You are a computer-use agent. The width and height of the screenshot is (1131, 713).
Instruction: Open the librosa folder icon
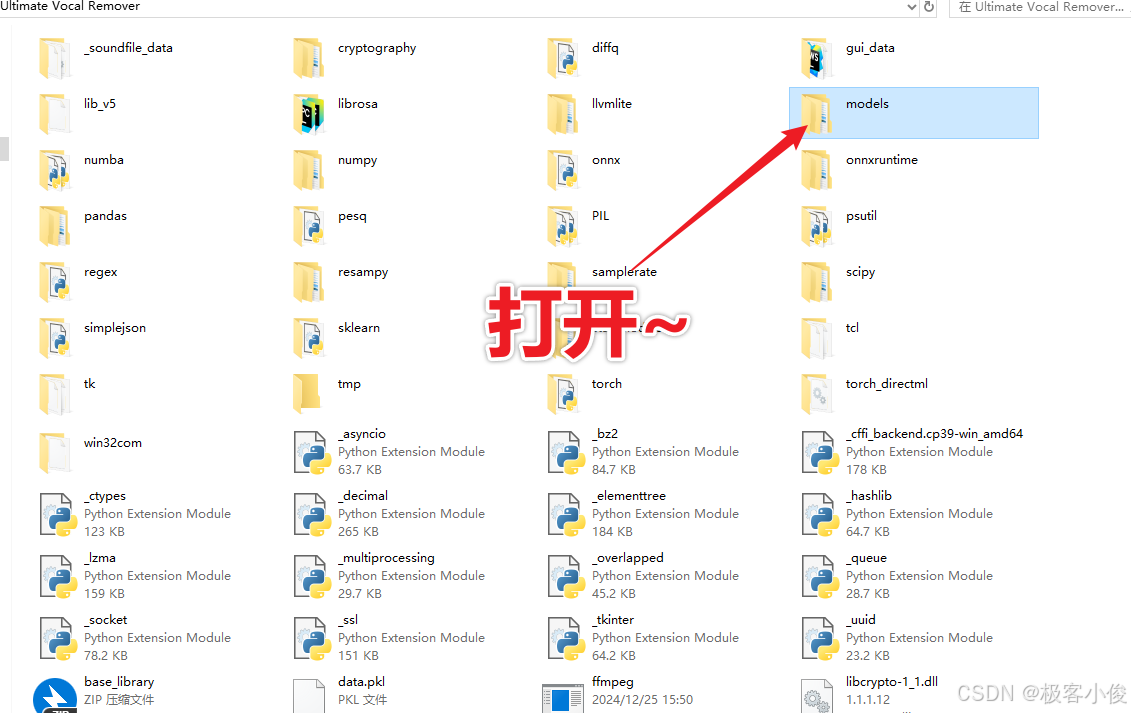309,113
